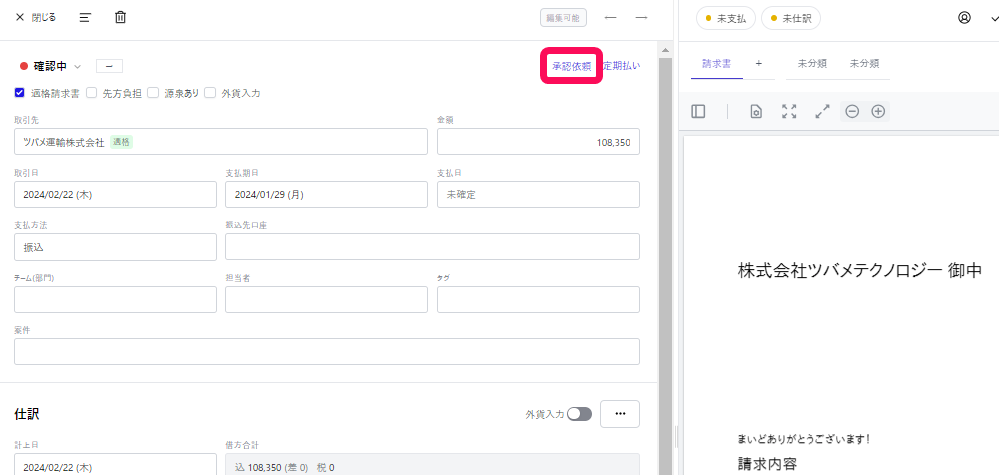Open the user account icon
The height and width of the screenshot is (475, 999).
(965, 18)
